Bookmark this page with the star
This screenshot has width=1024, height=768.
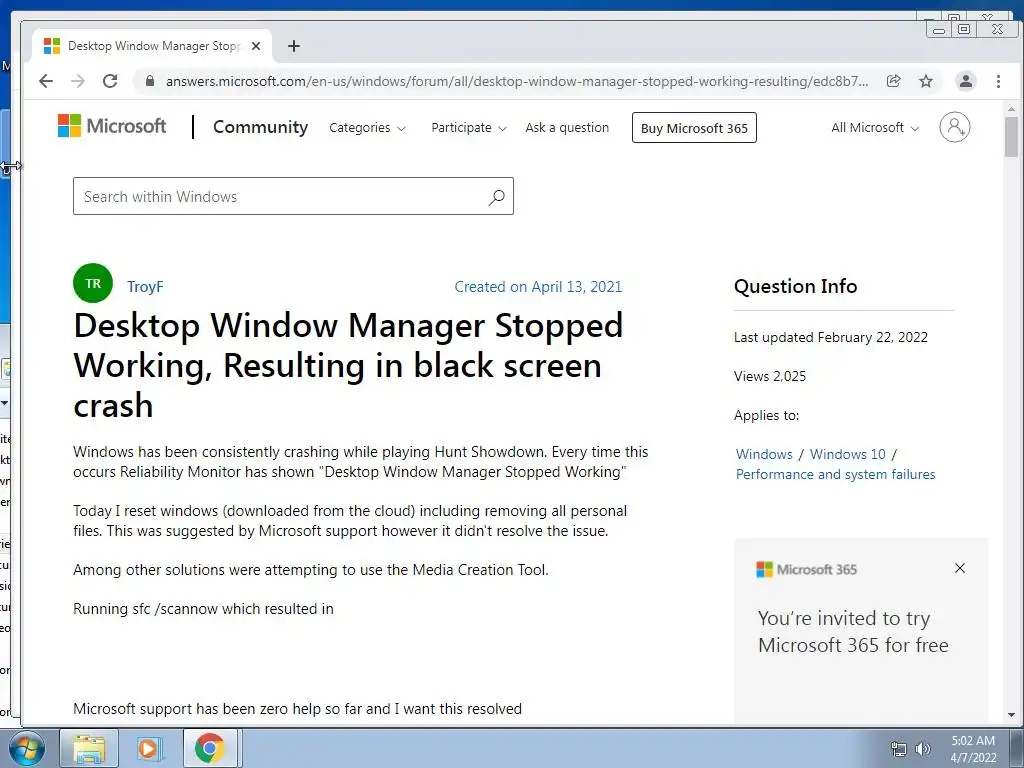click(926, 81)
